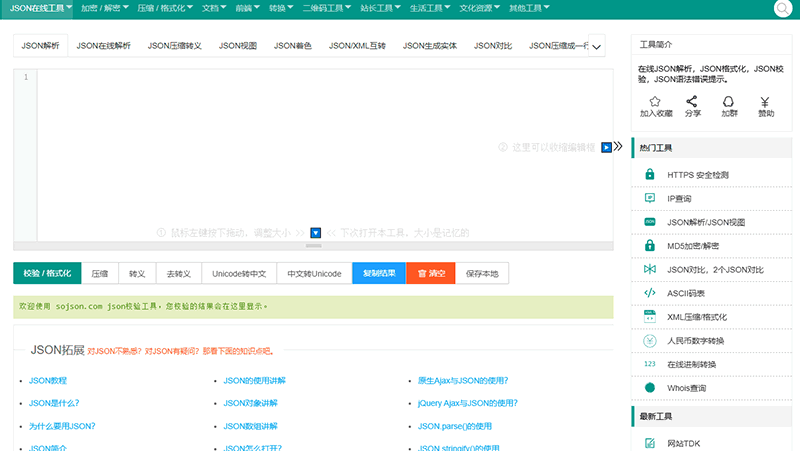Image resolution: width=800 pixels, height=451 pixels.
Task: Click the Whois查询 green circle icon
Action: [x=649, y=388]
